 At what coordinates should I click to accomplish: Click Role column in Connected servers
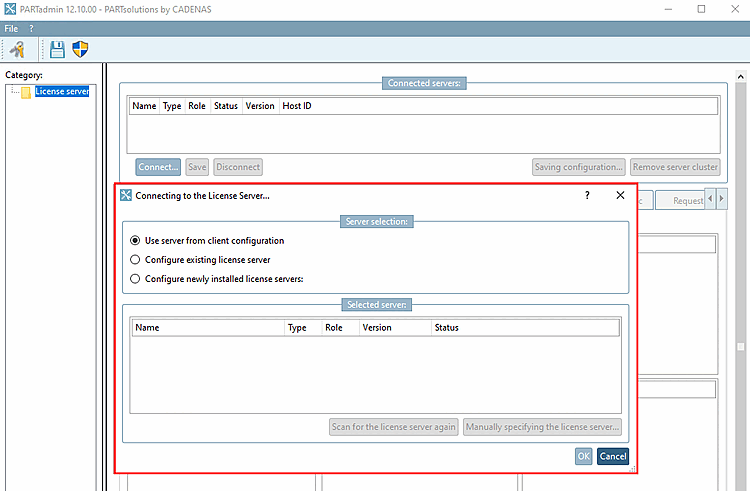[x=197, y=106]
